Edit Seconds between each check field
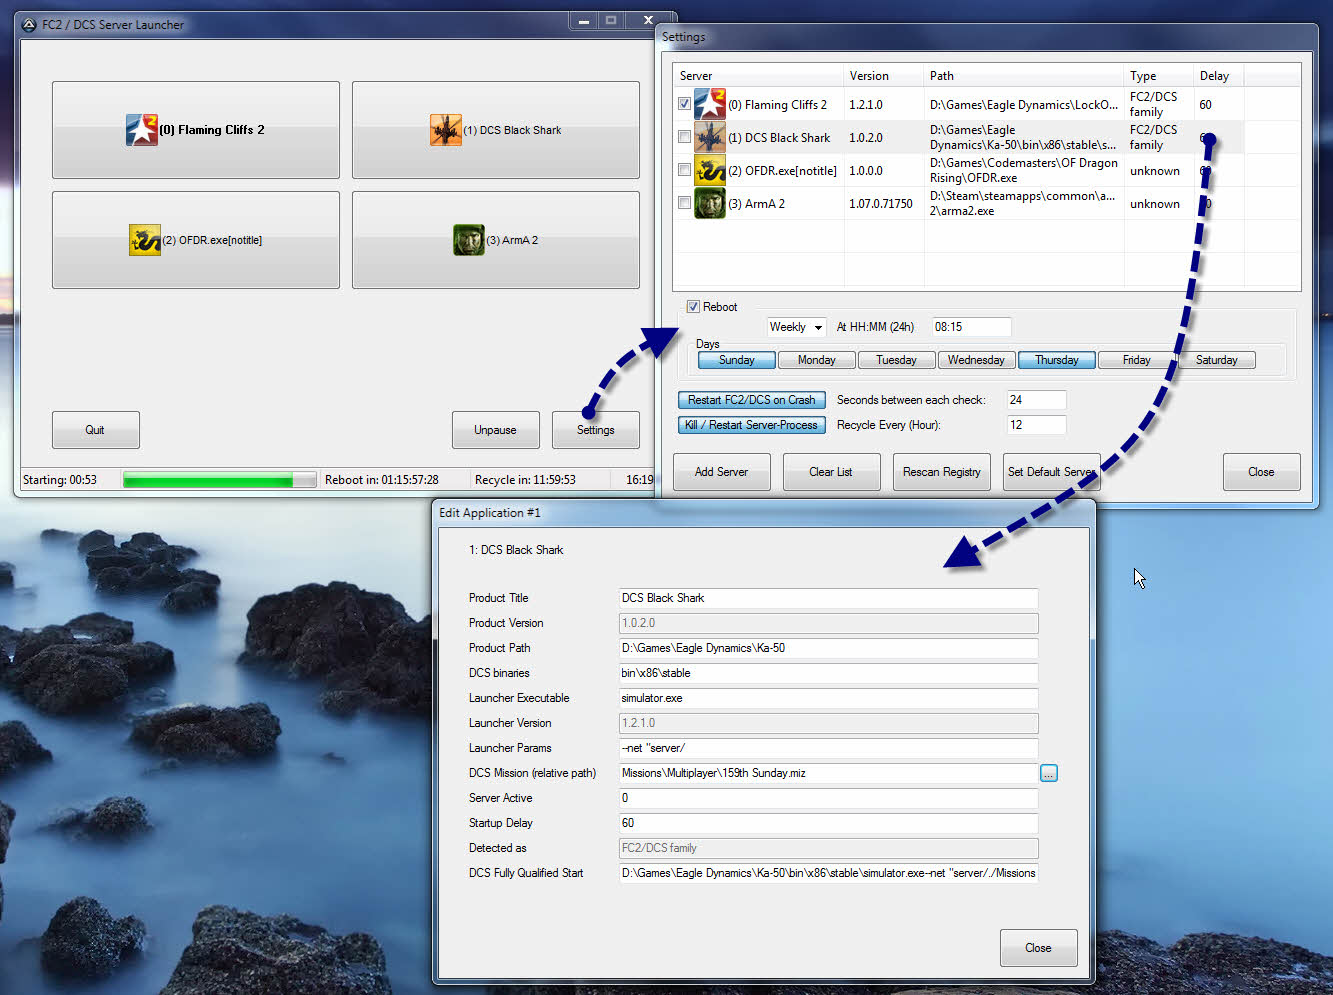 1036,400
